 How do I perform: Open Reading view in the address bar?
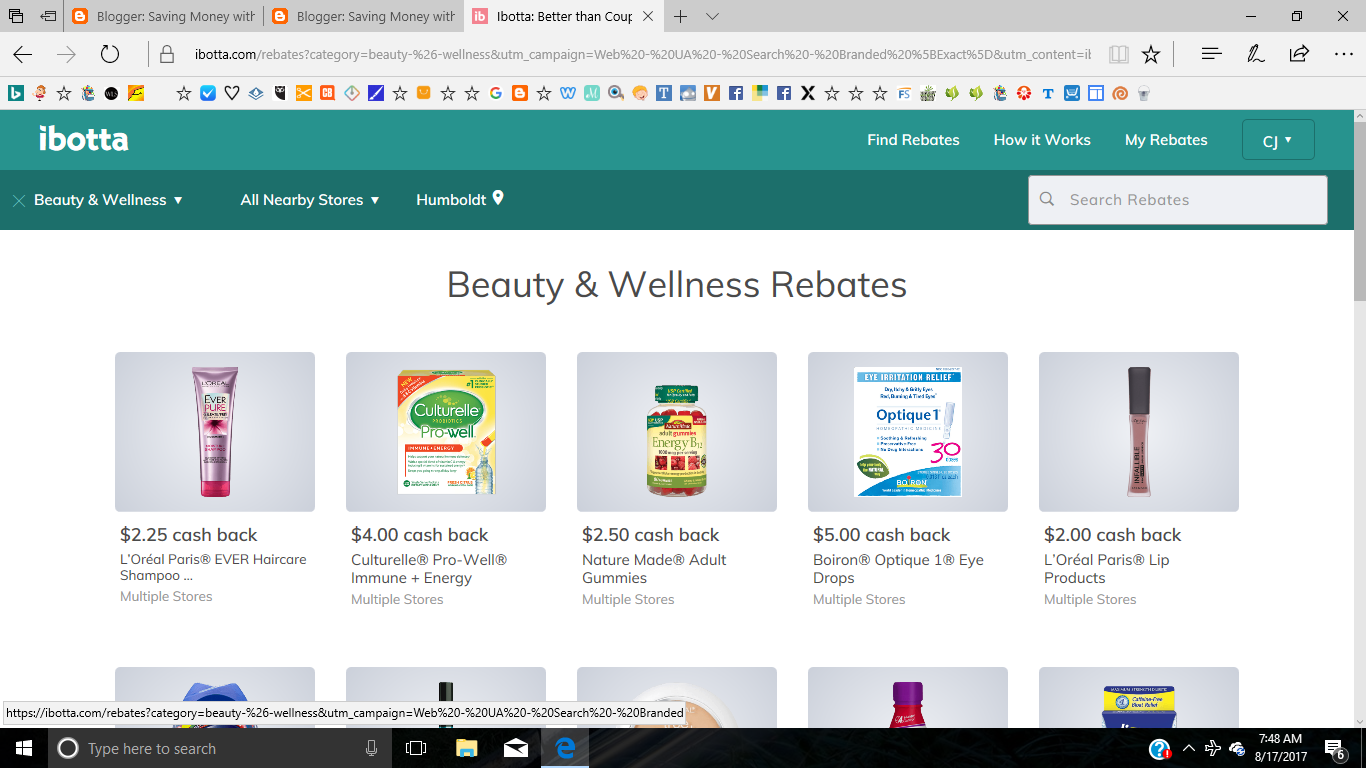1118,54
